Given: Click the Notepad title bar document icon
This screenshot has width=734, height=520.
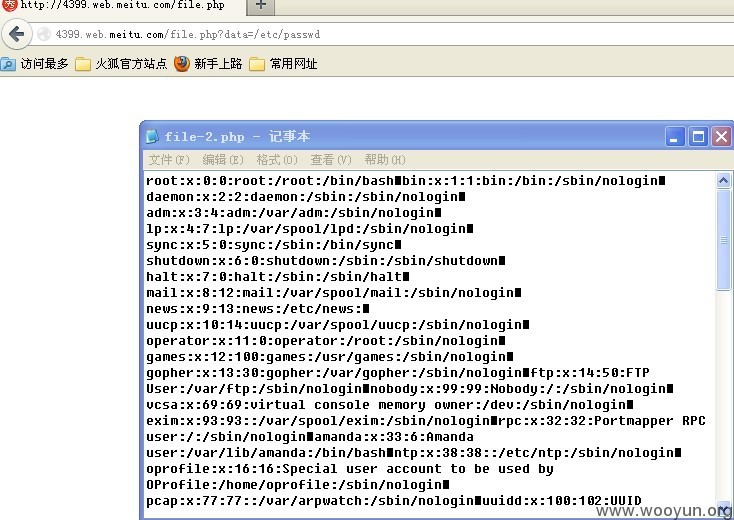Looking at the screenshot, I should tap(152, 136).
